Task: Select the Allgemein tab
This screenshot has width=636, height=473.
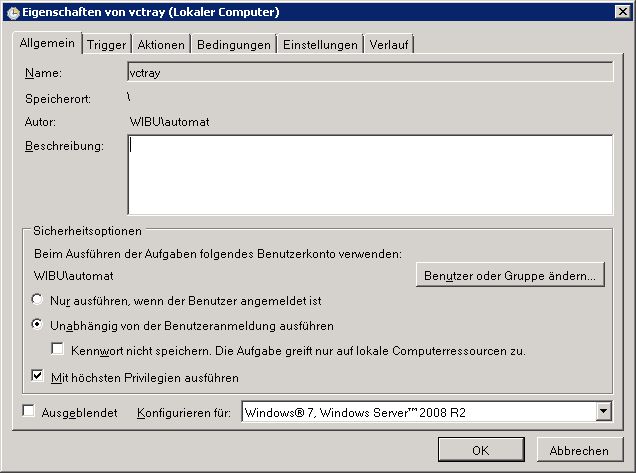Action: 48,44
